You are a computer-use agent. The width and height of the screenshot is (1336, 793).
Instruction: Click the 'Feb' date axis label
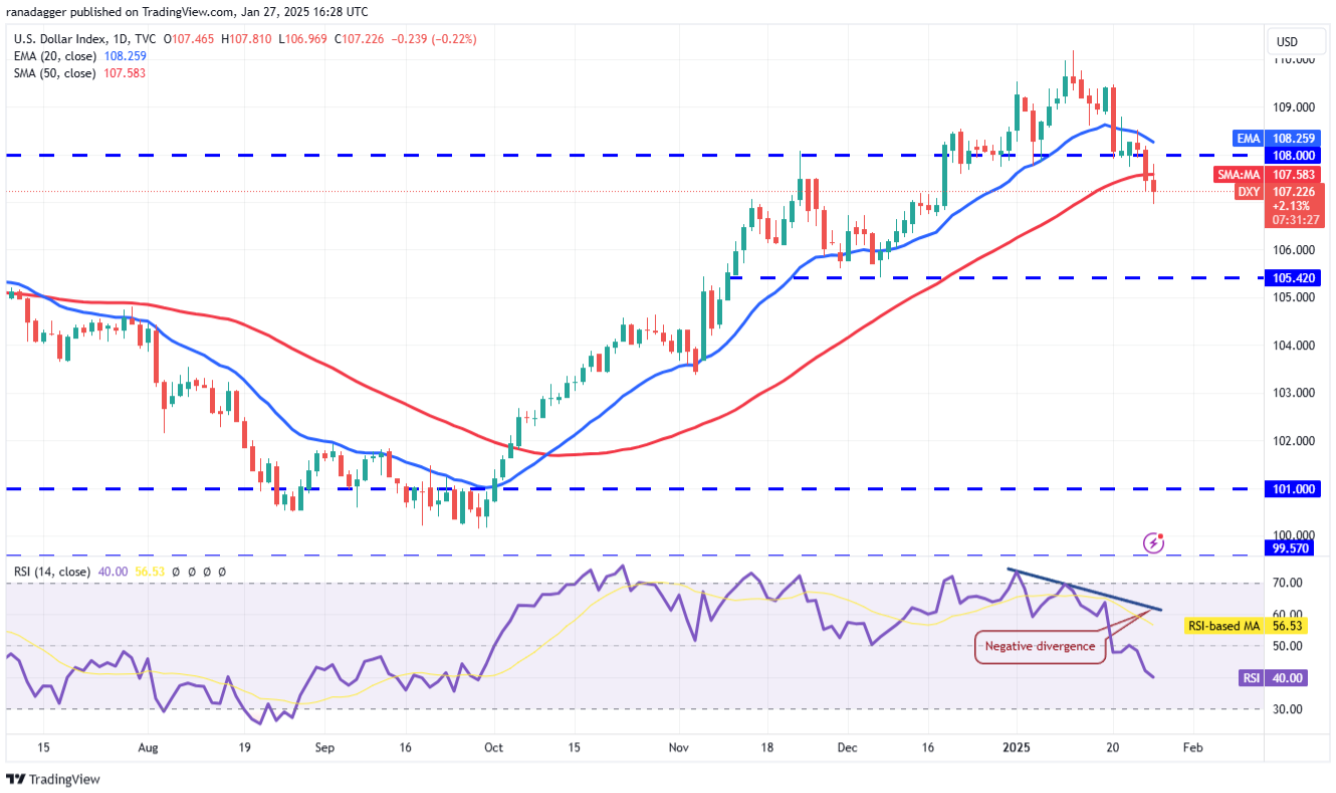pos(1191,747)
